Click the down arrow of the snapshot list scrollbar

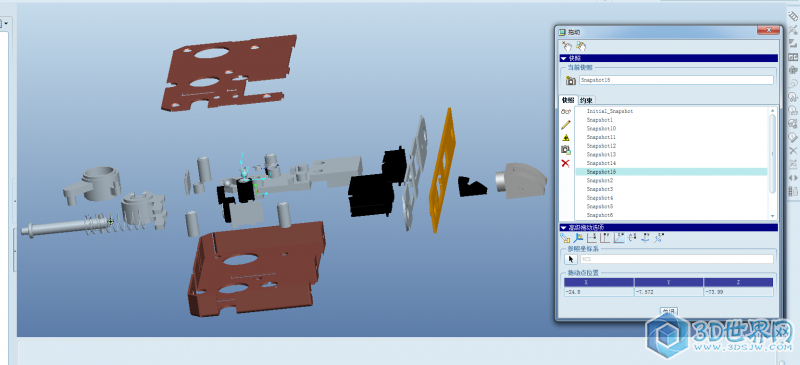coord(772,216)
